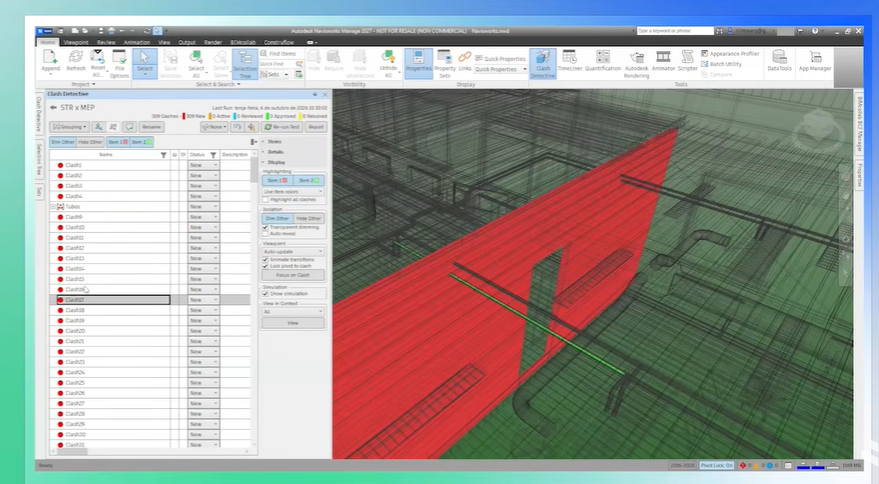The height and width of the screenshot is (484, 879).
Task: Open Autodesk Rendering tool
Action: click(x=636, y=64)
